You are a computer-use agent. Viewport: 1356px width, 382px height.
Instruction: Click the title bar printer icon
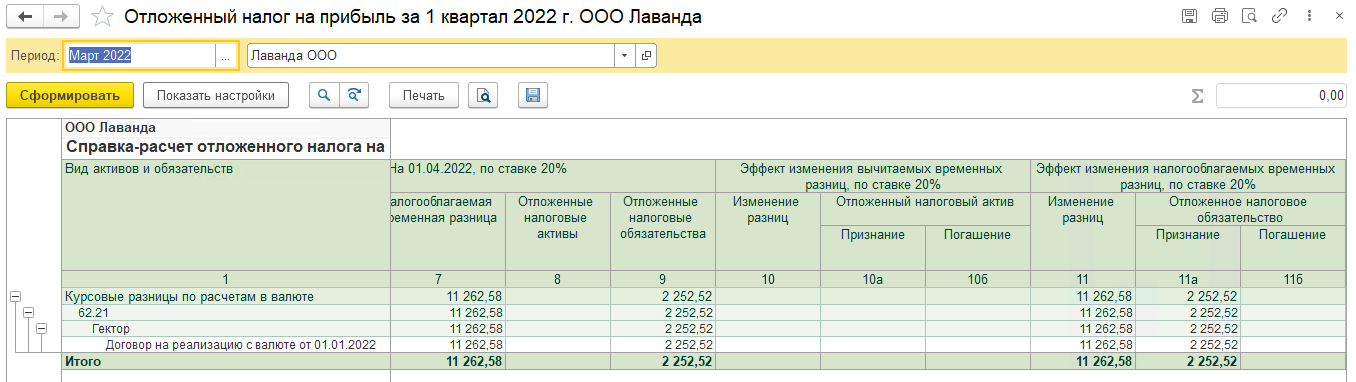pos(1219,17)
